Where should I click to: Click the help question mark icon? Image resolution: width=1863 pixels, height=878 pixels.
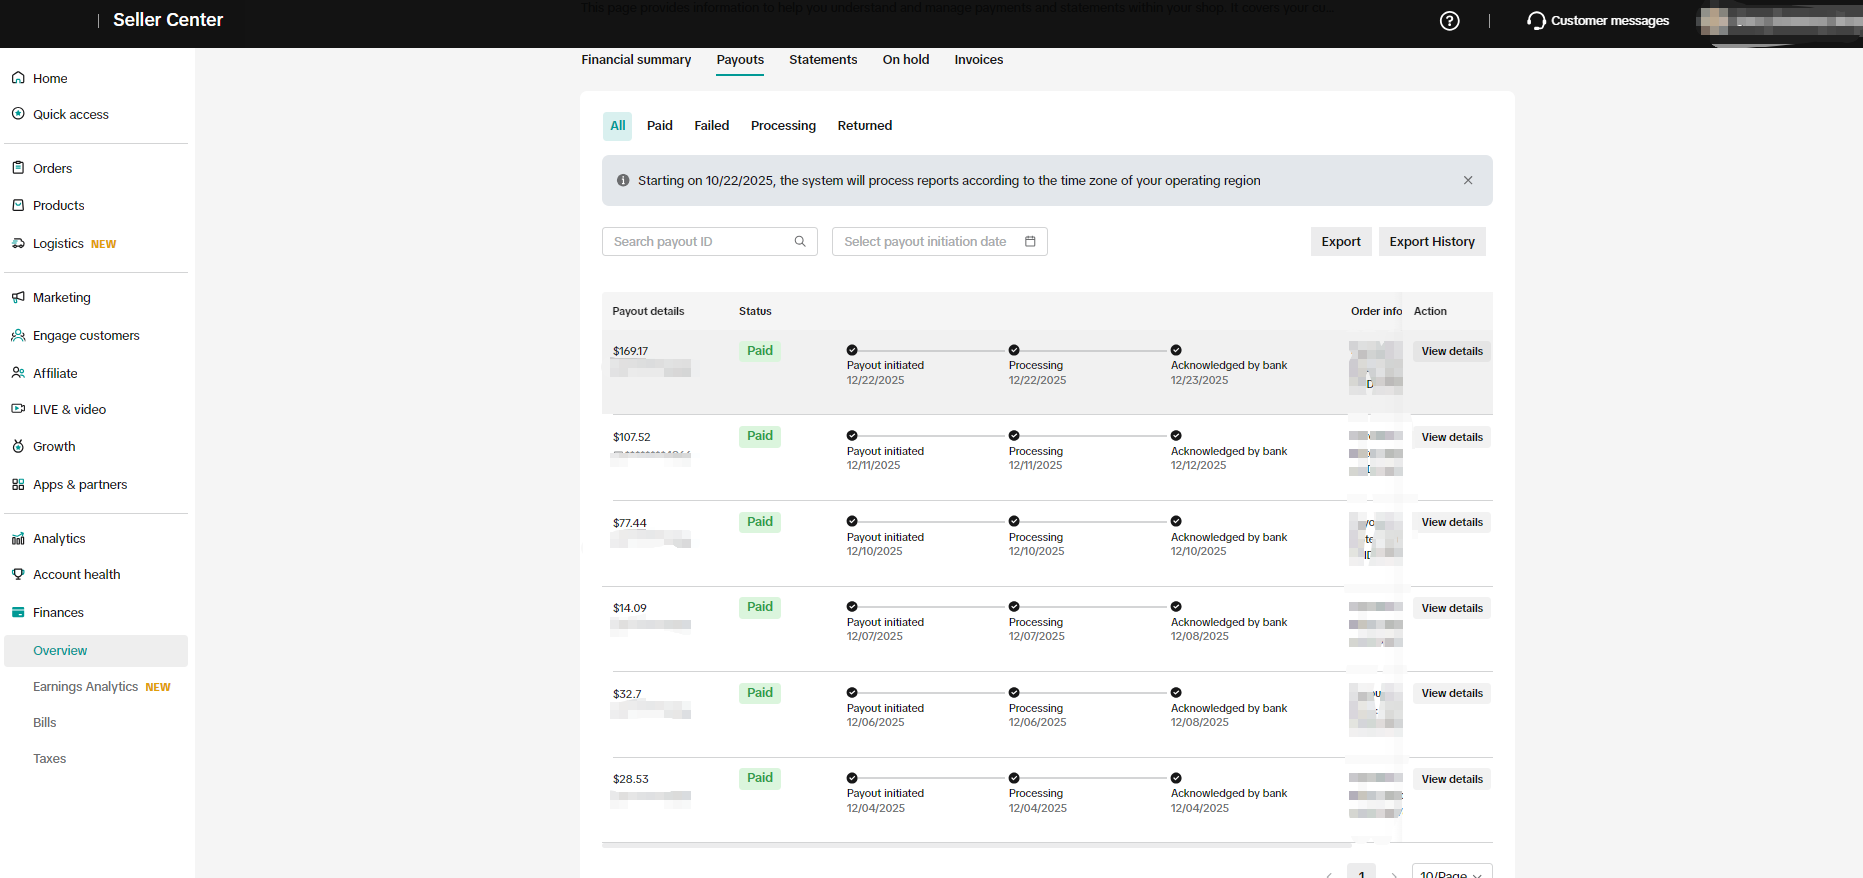click(x=1449, y=21)
